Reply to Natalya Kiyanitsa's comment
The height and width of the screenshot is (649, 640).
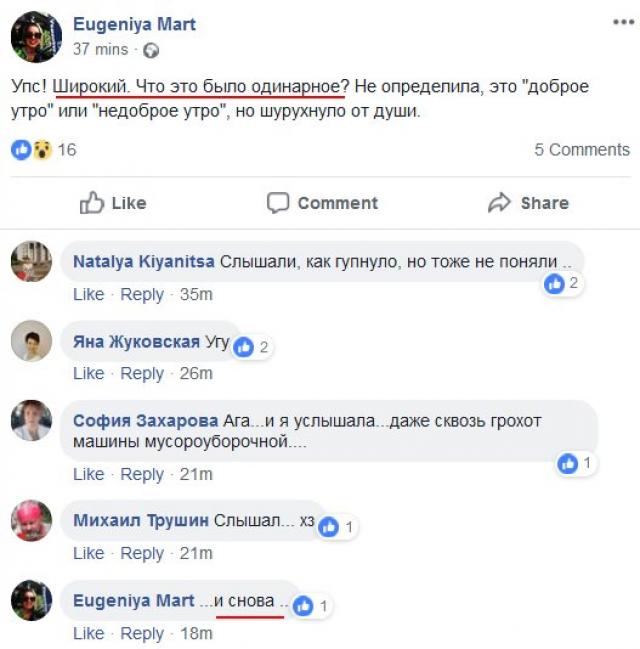(142, 294)
